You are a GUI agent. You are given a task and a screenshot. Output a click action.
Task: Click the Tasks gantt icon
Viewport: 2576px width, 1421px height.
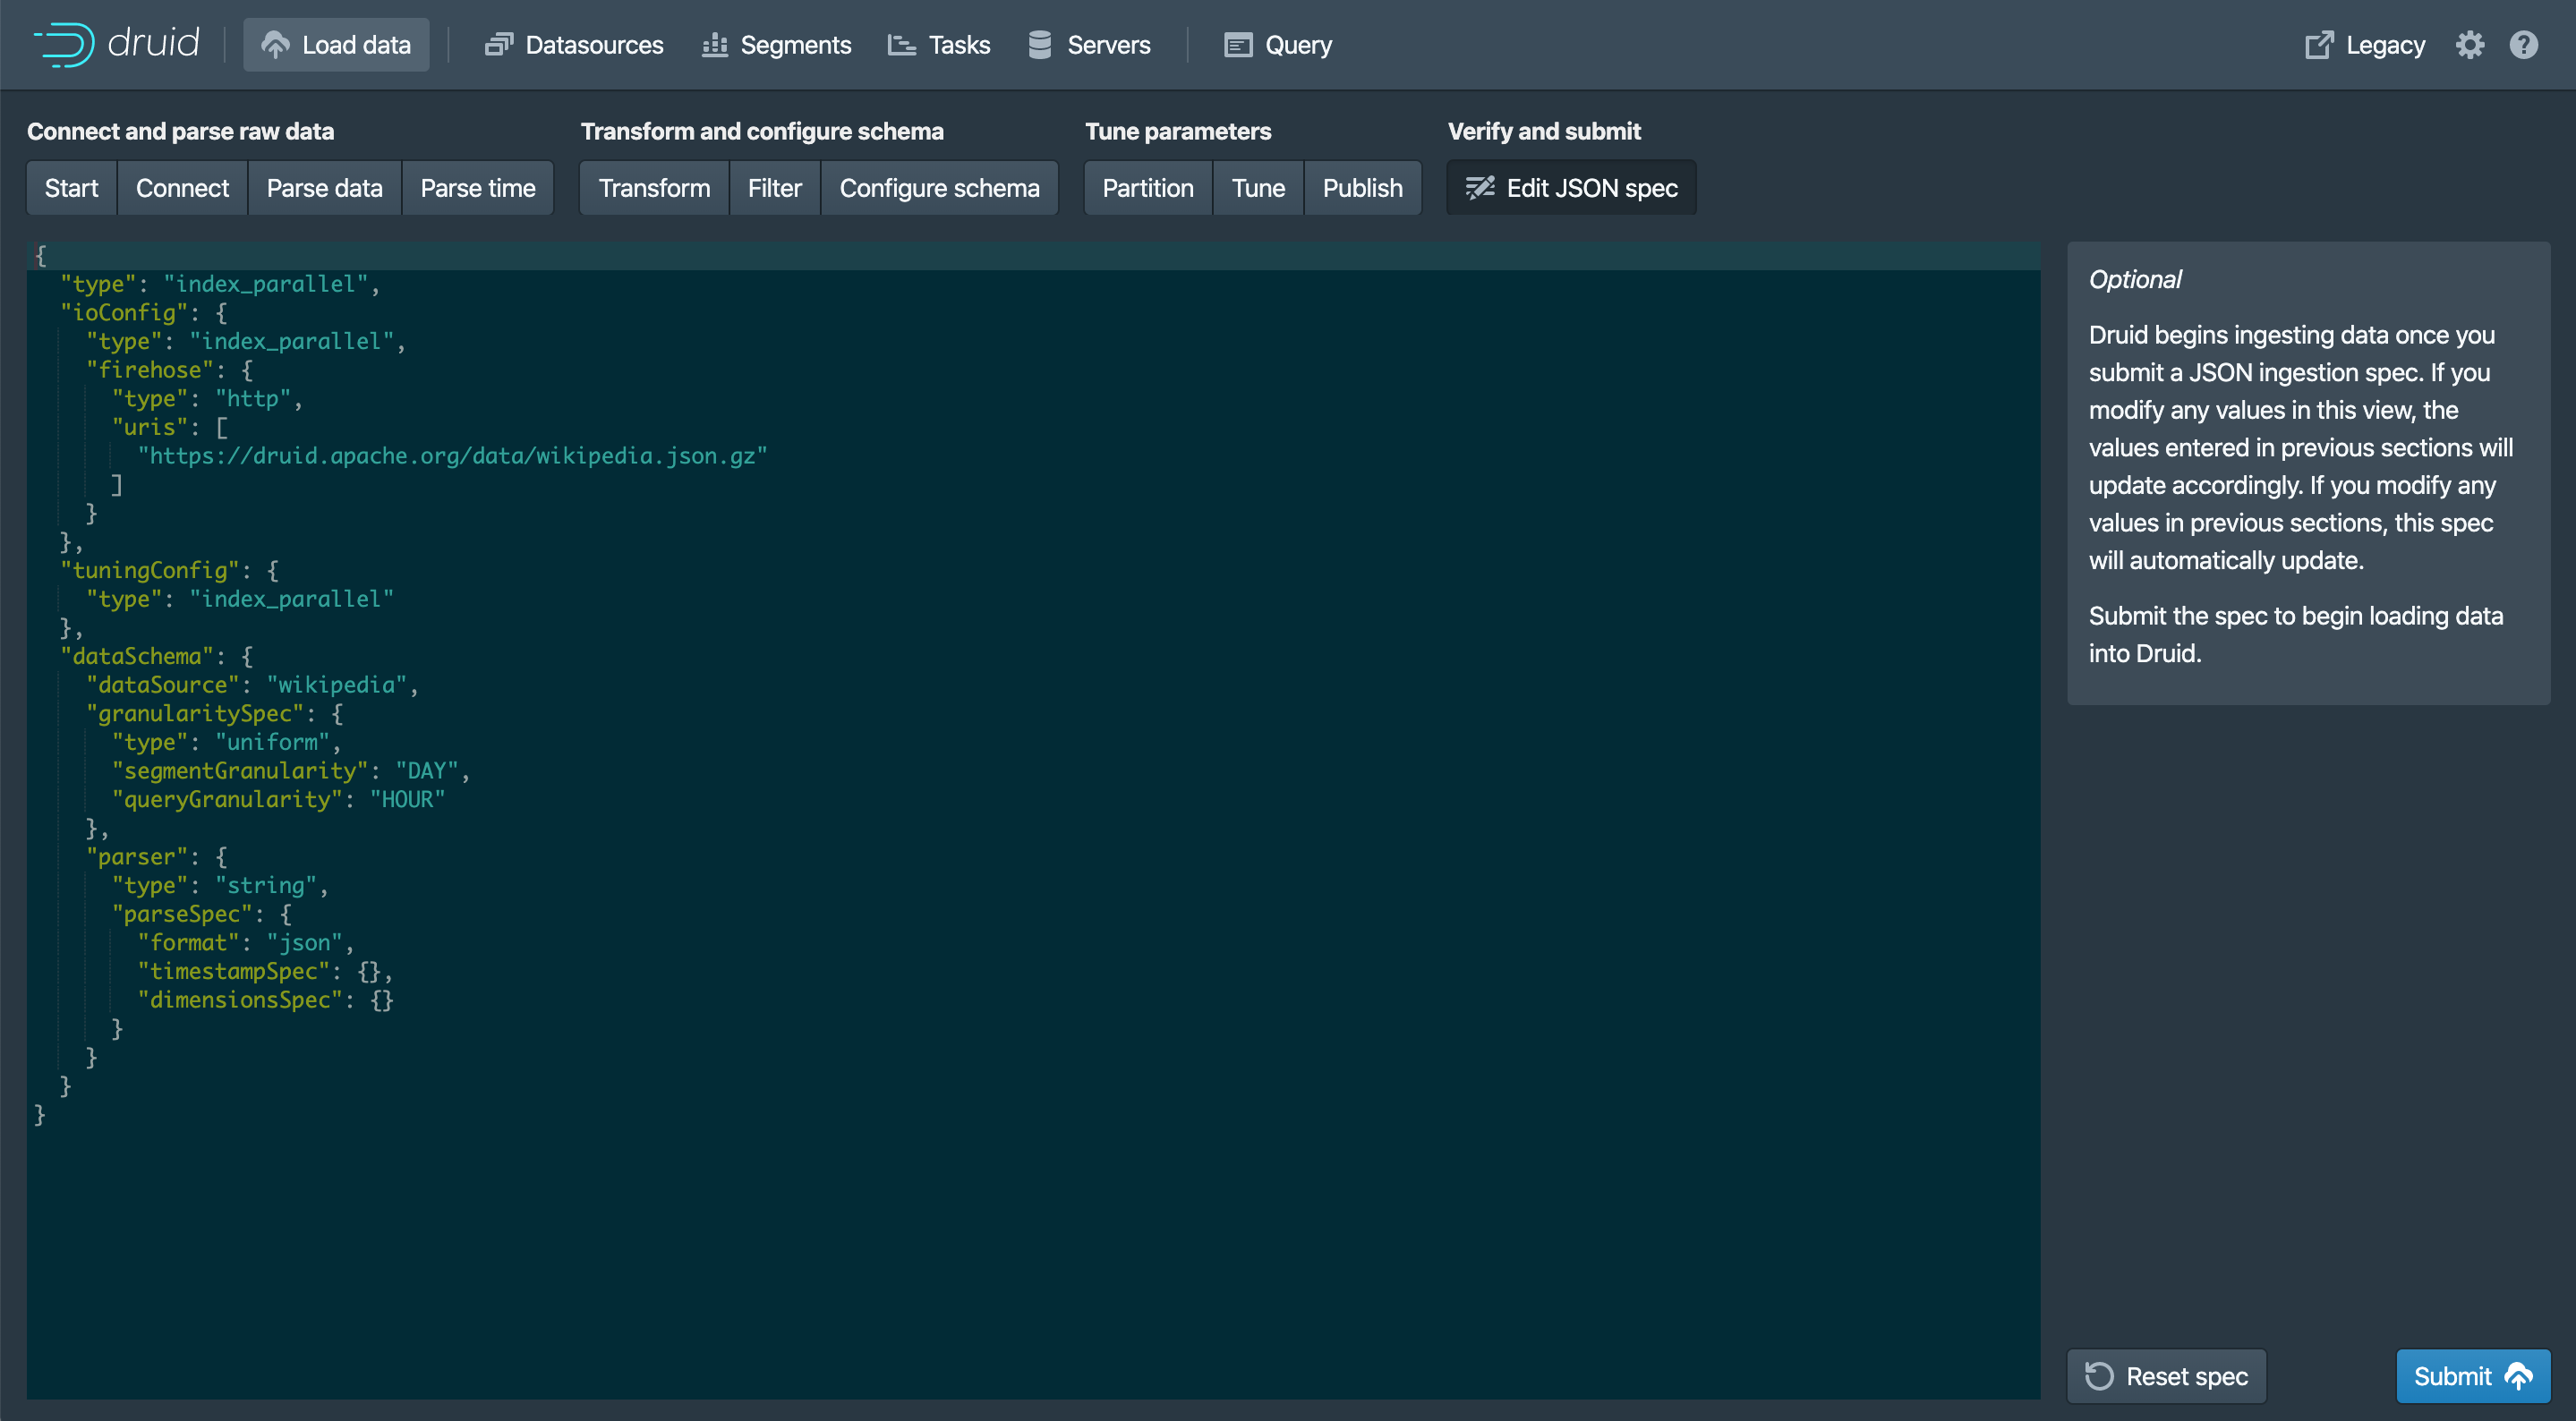click(901, 45)
